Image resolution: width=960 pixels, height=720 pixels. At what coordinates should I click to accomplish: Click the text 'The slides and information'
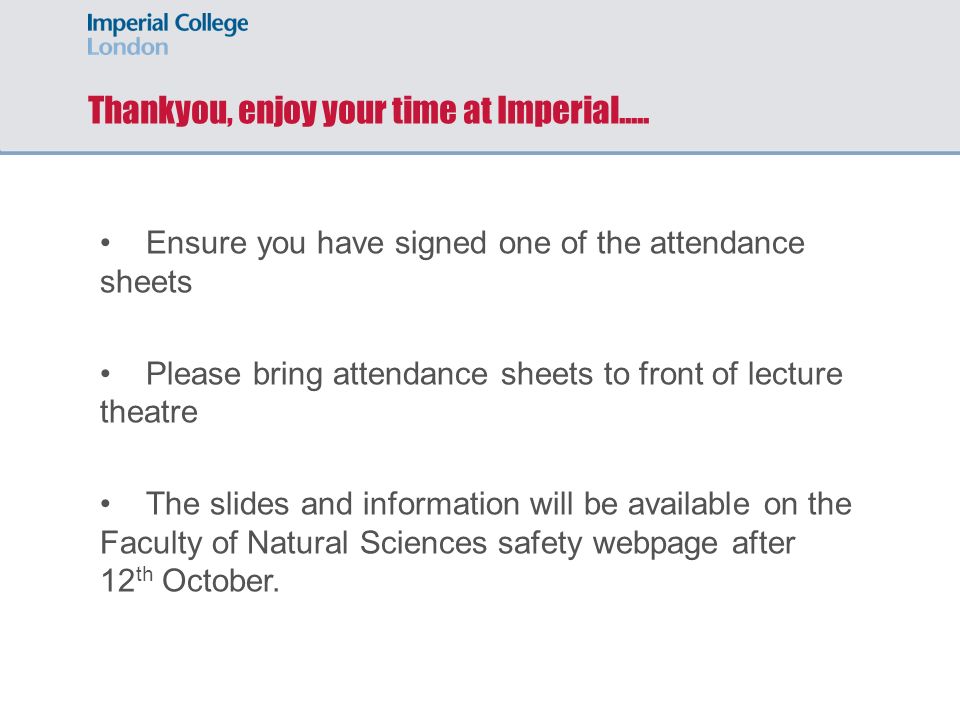(x=332, y=504)
